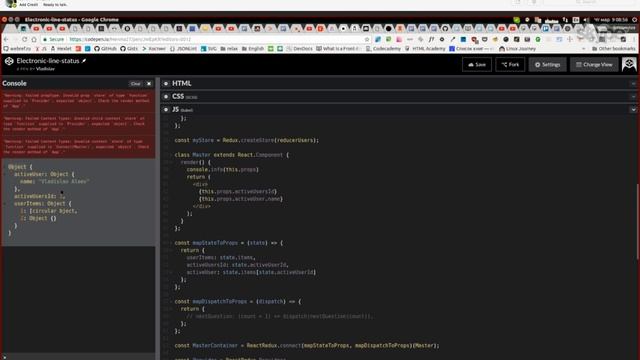Viewport: 640px width, 360px height.
Task: Click the third red warning message in console
Action: pyautogui.click(x=78, y=147)
